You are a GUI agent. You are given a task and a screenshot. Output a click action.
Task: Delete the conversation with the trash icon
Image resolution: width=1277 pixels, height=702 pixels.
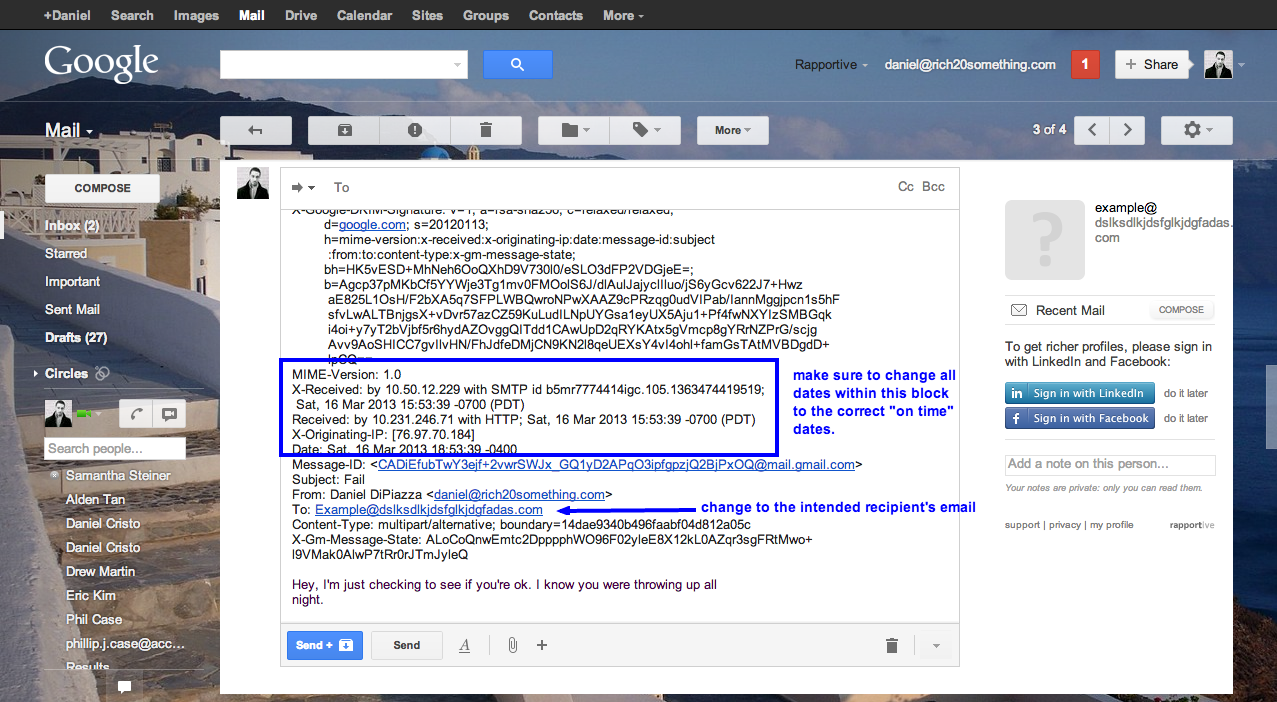[x=486, y=130]
